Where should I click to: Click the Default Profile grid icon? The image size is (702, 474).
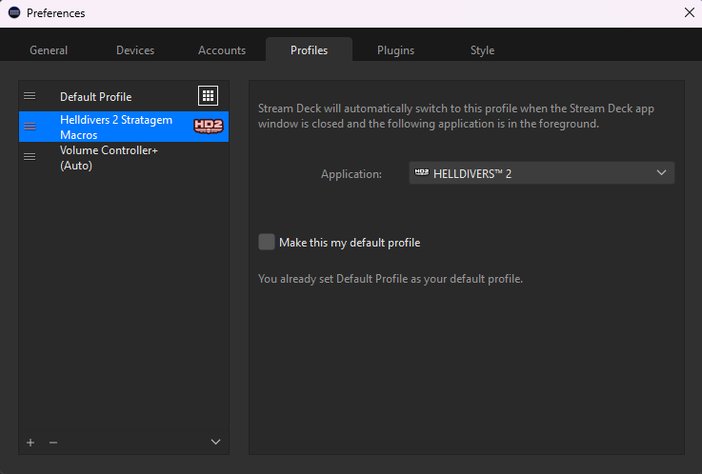[207, 96]
